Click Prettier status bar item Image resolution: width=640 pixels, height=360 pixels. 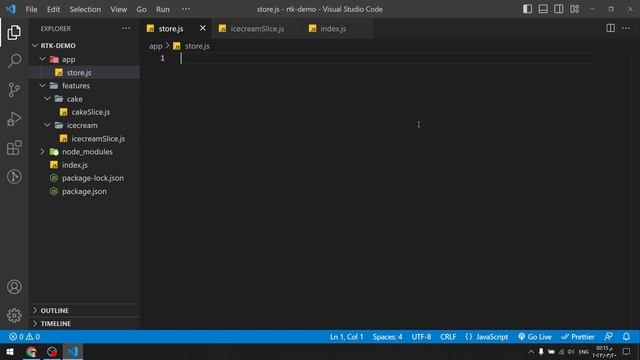click(x=578, y=337)
